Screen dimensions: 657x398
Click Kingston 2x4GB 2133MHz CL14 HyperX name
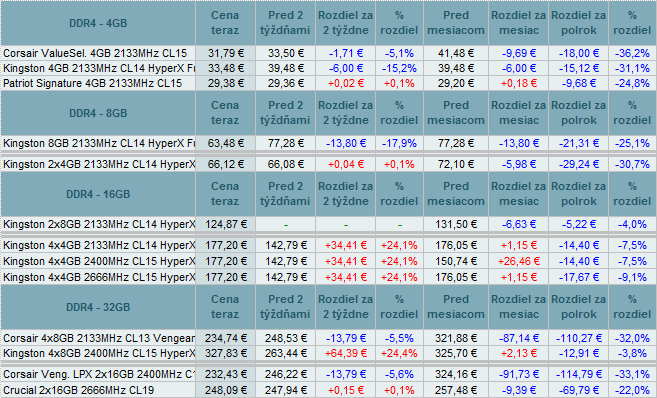click(98, 164)
